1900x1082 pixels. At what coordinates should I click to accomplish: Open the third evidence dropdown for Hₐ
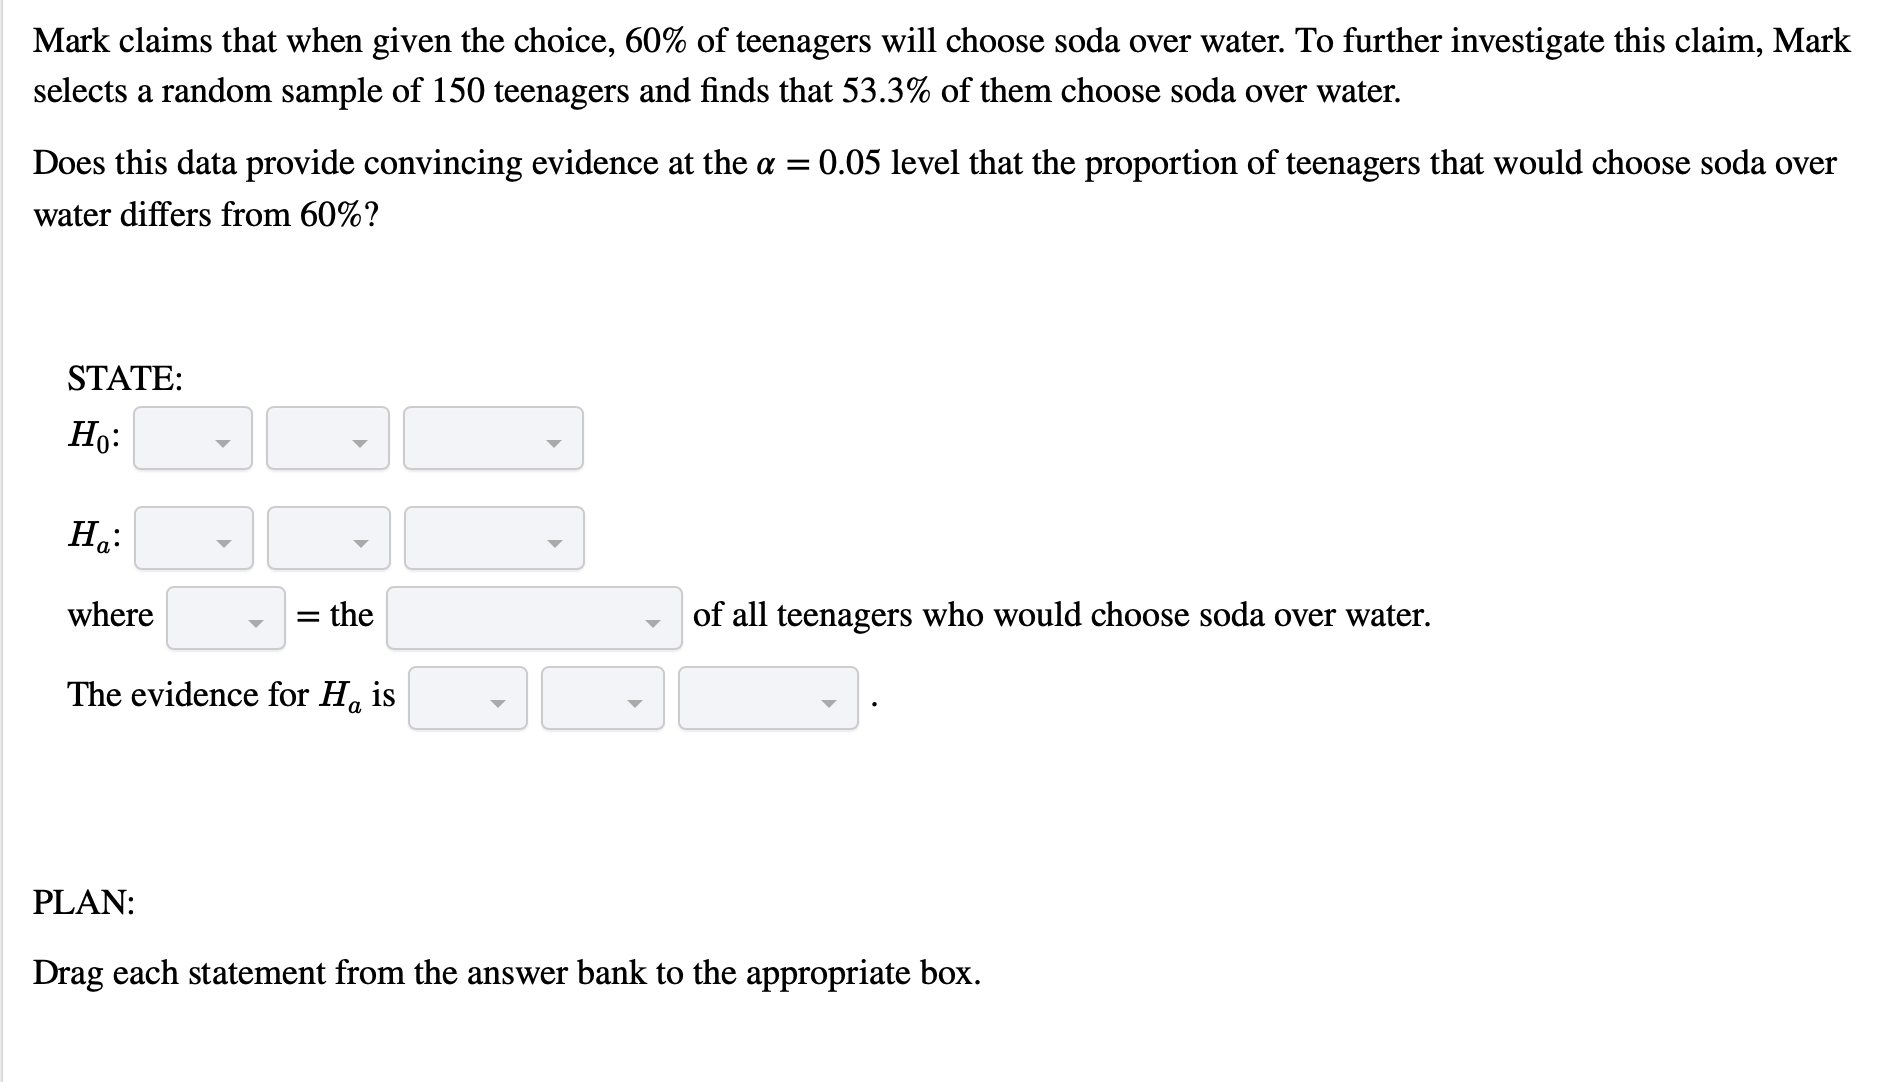(767, 698)
